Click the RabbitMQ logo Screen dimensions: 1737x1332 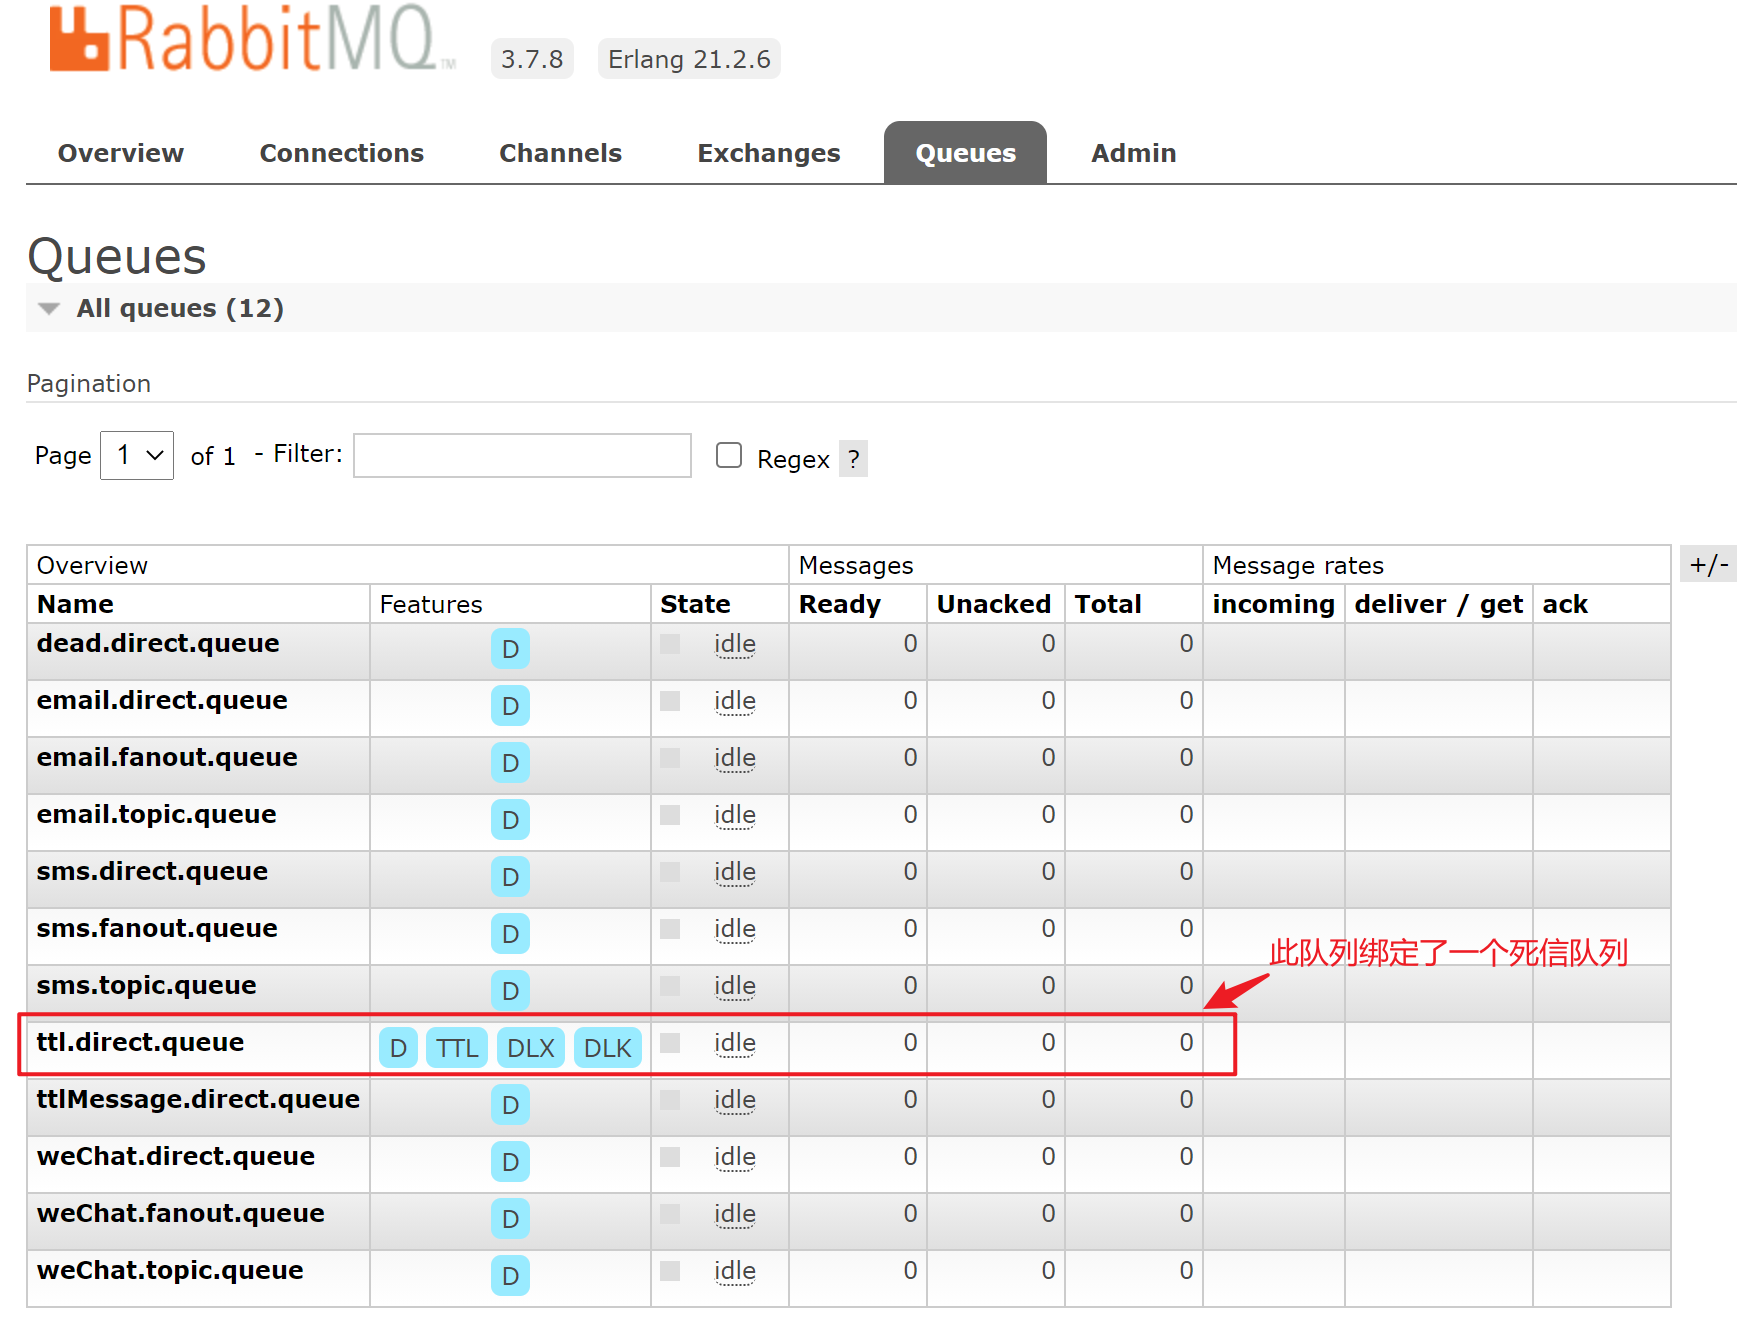[250, 40]
